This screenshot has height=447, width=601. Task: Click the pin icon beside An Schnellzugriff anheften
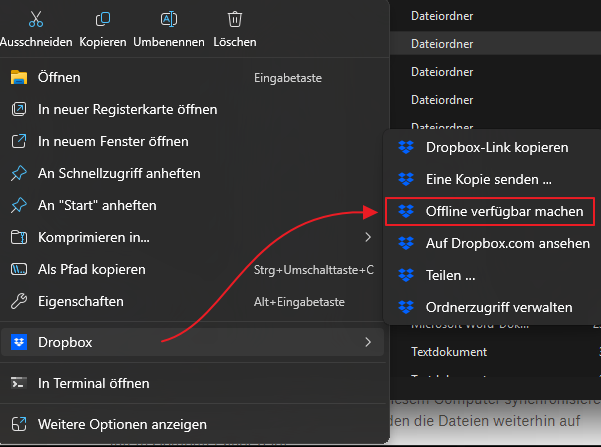(x=18, y=173)
